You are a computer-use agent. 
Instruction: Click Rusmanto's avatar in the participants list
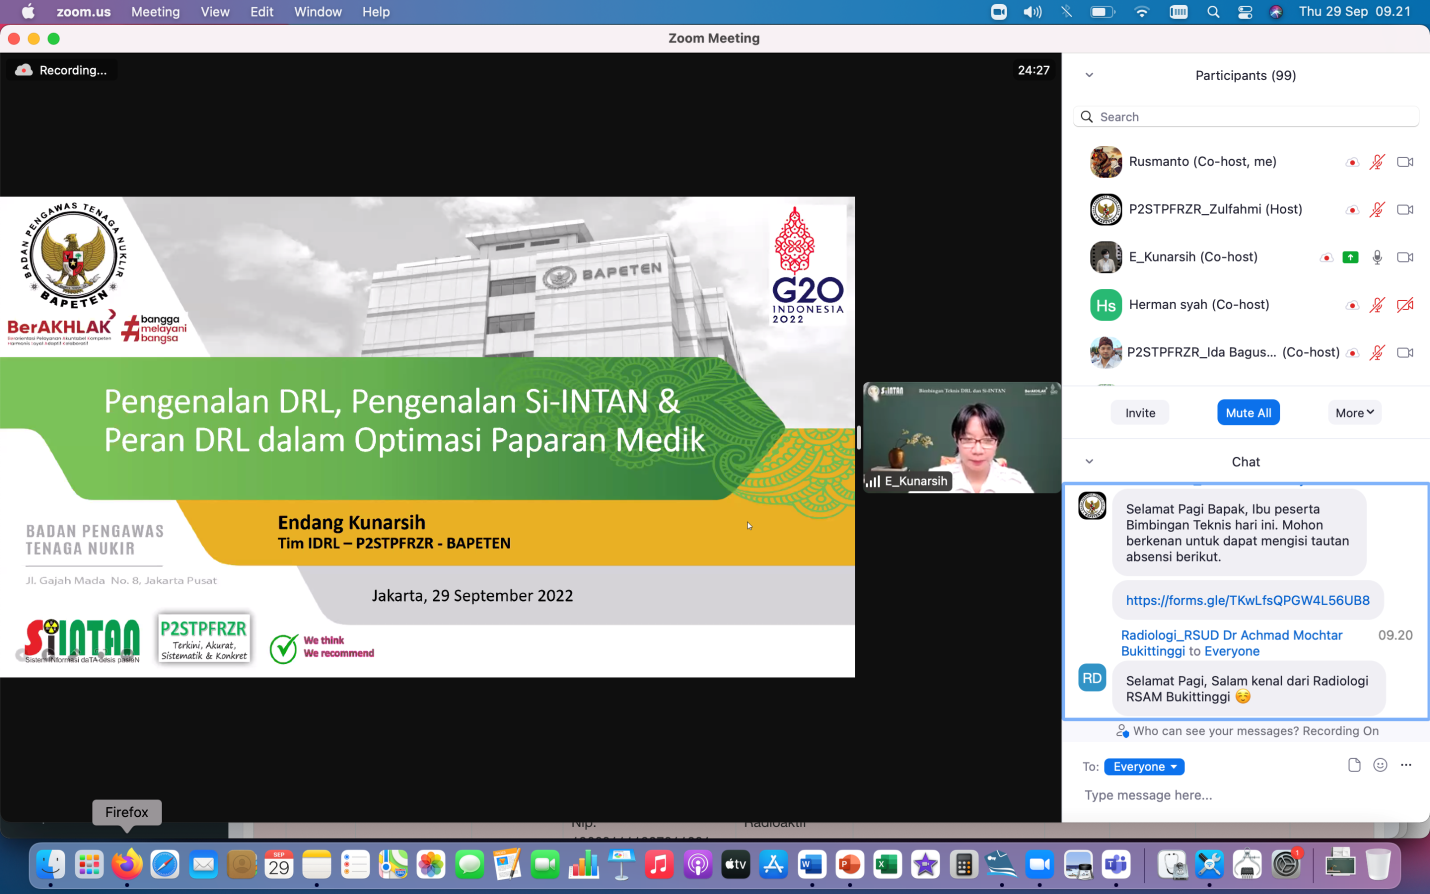[1106, 162]
